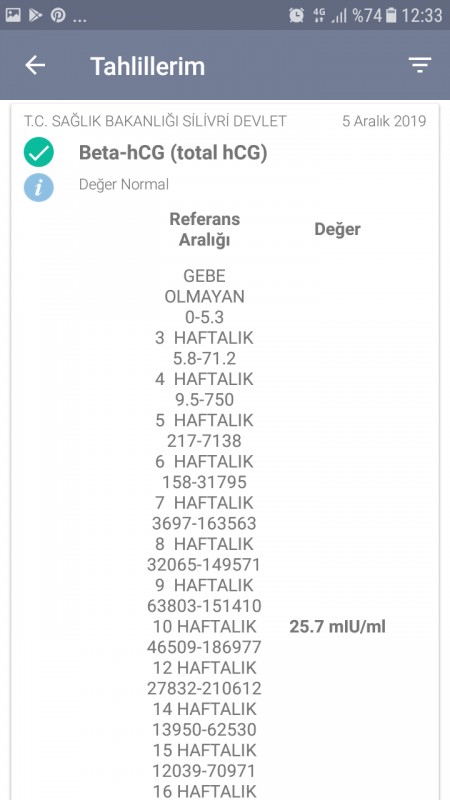Tap the green checkmark status icon

pyautogui.click(x=38, y=153)
